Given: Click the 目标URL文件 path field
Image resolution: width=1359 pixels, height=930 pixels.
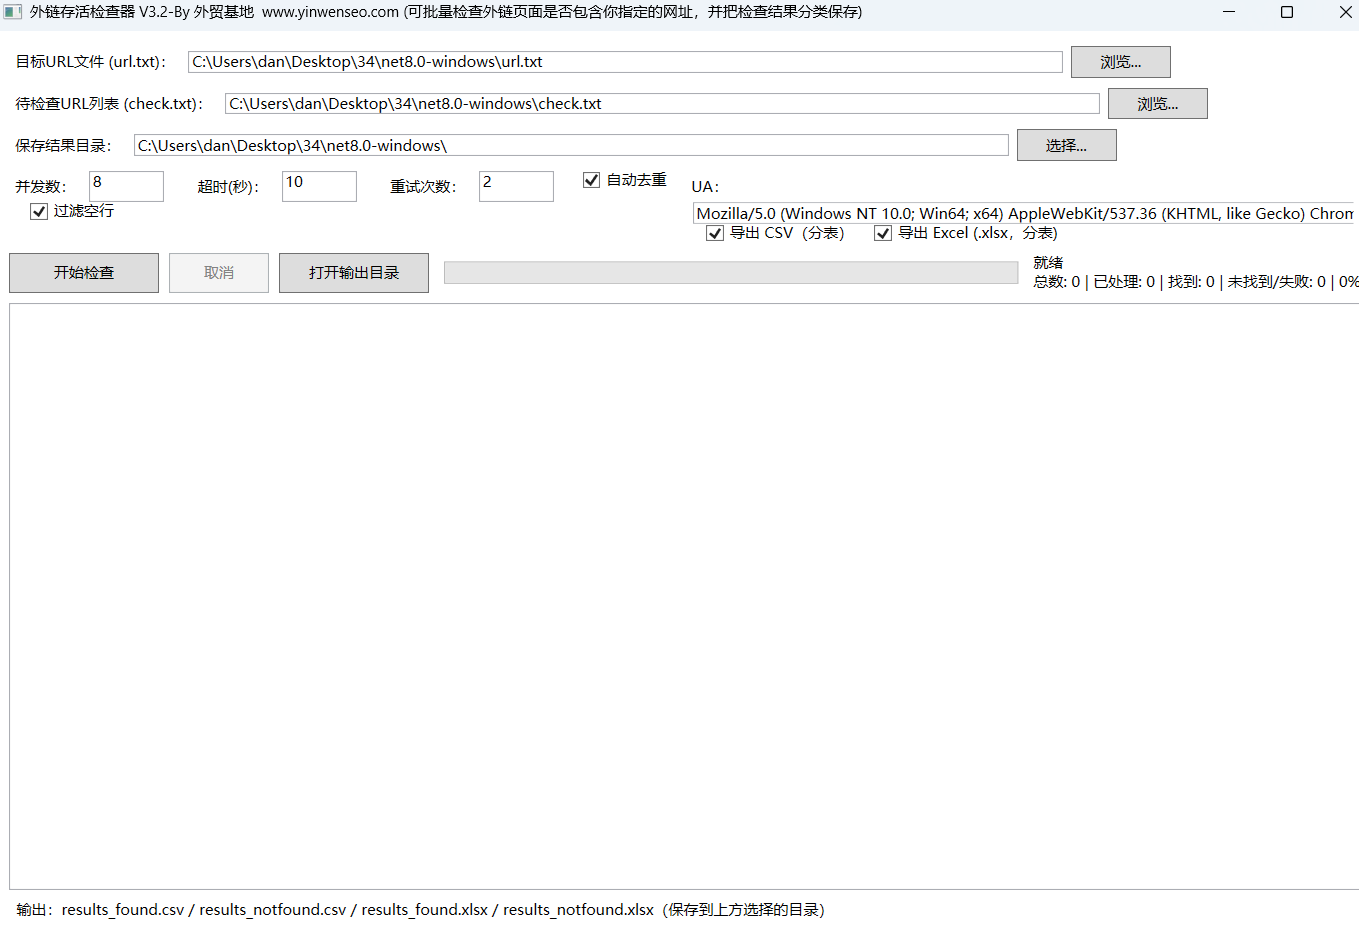Looking at the screenshot, I should coord(625,62).
